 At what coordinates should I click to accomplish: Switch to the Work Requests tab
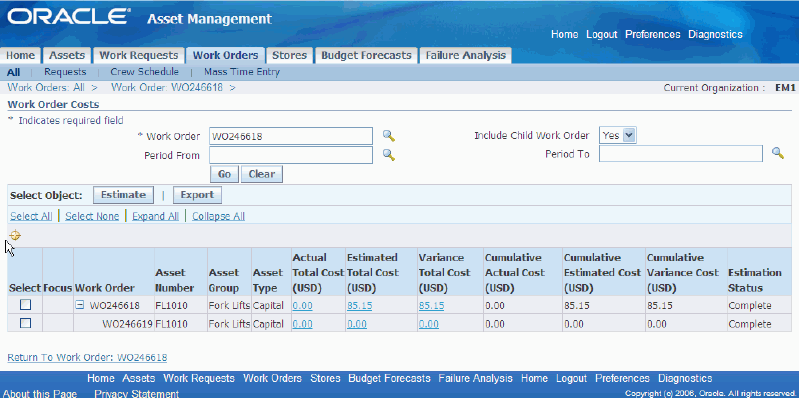(x=139, y=56)
